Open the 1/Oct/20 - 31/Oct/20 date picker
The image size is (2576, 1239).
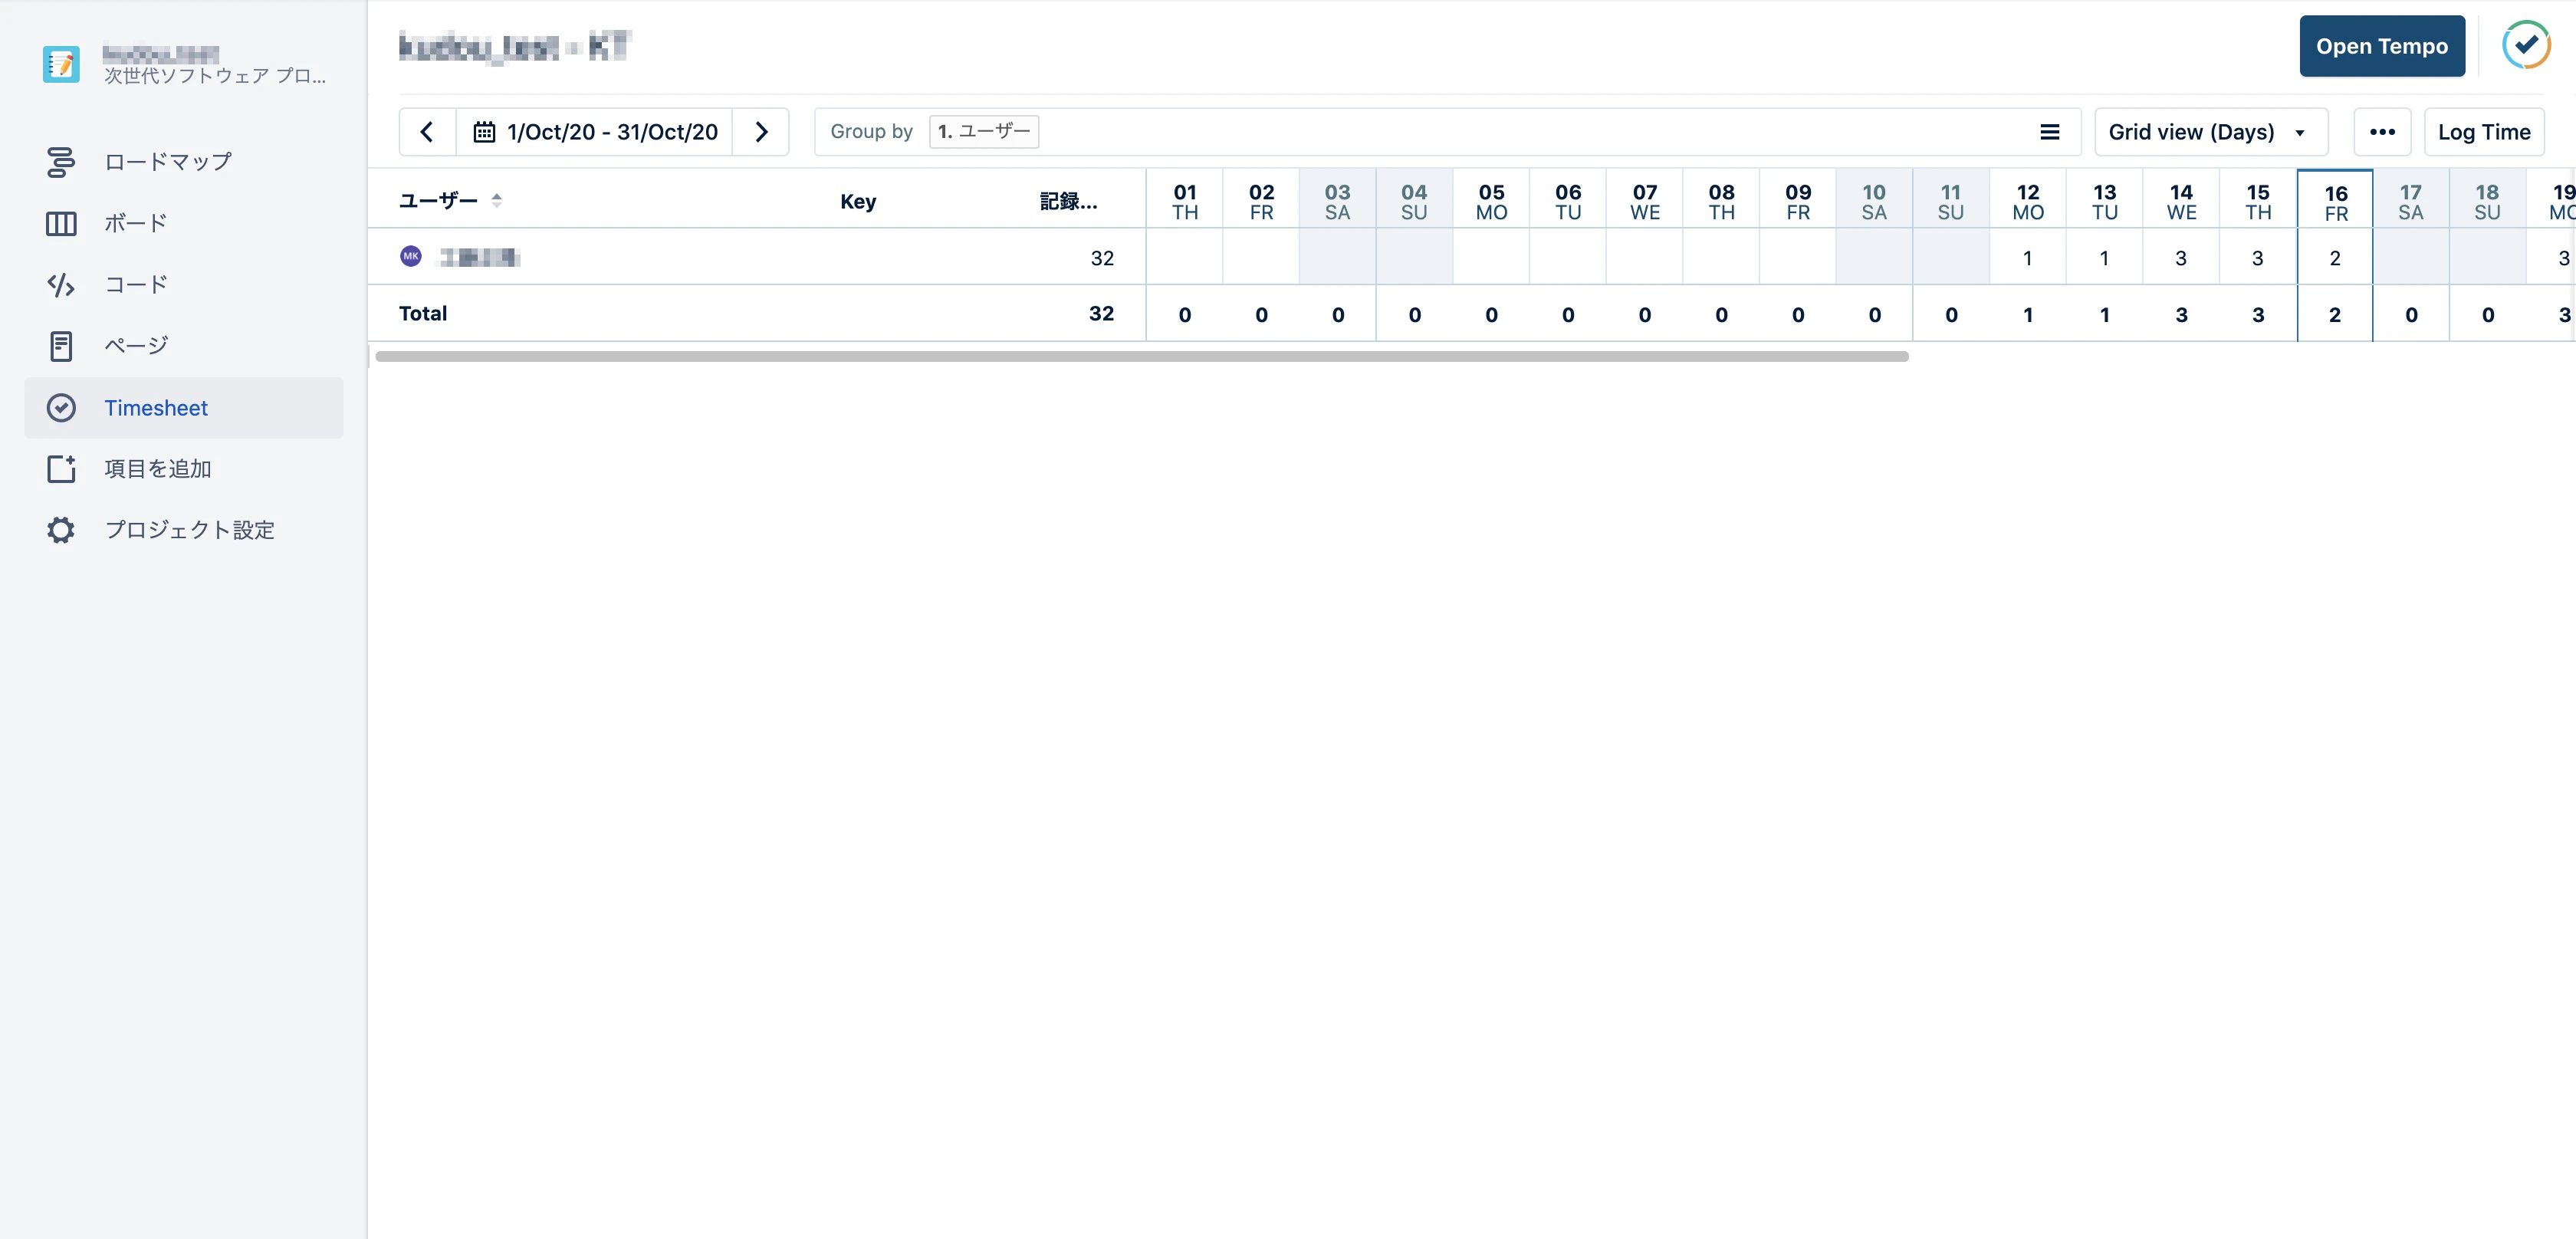click(x=595, y=132)
